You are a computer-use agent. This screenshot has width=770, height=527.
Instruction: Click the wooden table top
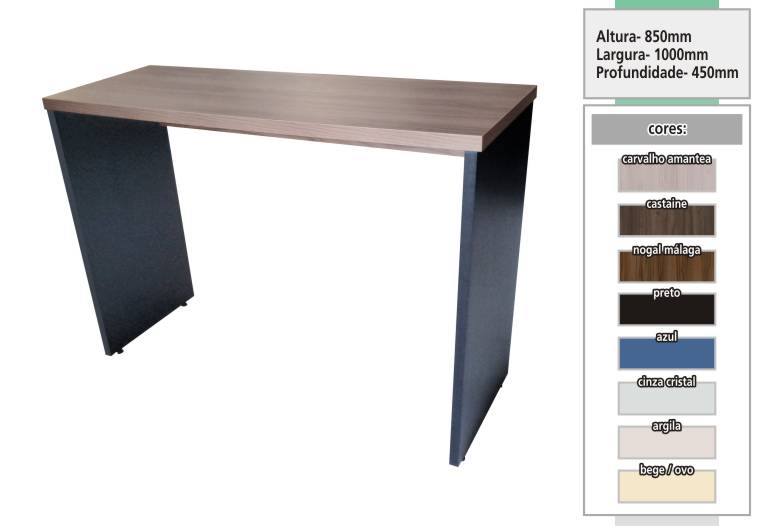[x=290, y=108]
